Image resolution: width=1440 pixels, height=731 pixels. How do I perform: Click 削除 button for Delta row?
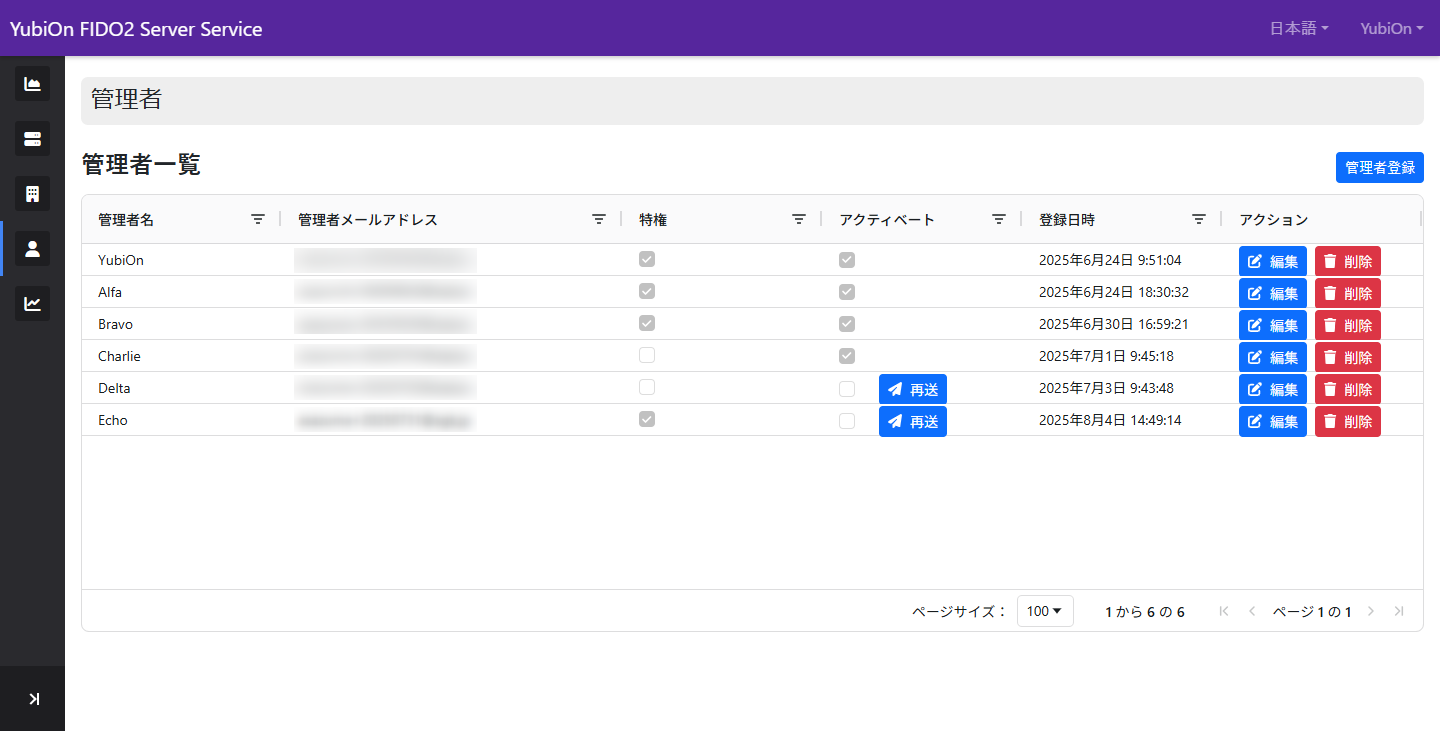1348,390
